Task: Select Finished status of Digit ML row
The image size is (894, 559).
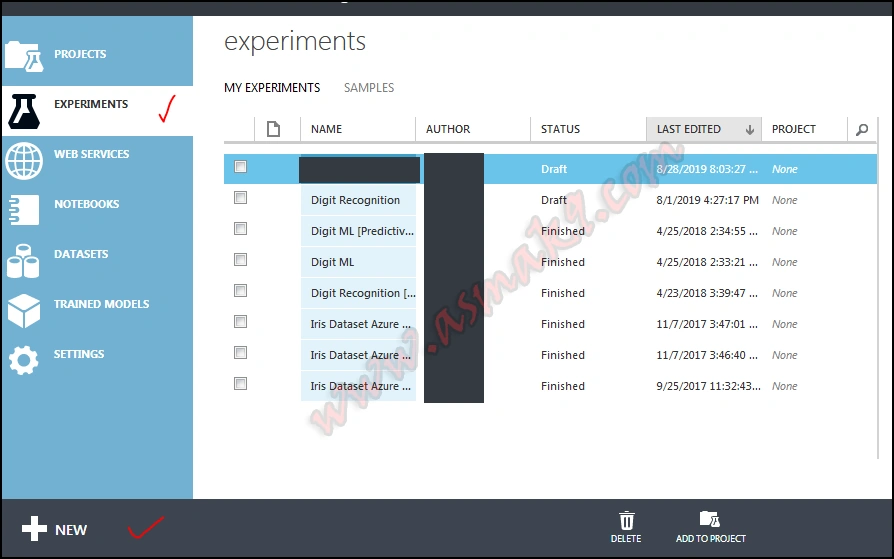Action: (563, 262)
